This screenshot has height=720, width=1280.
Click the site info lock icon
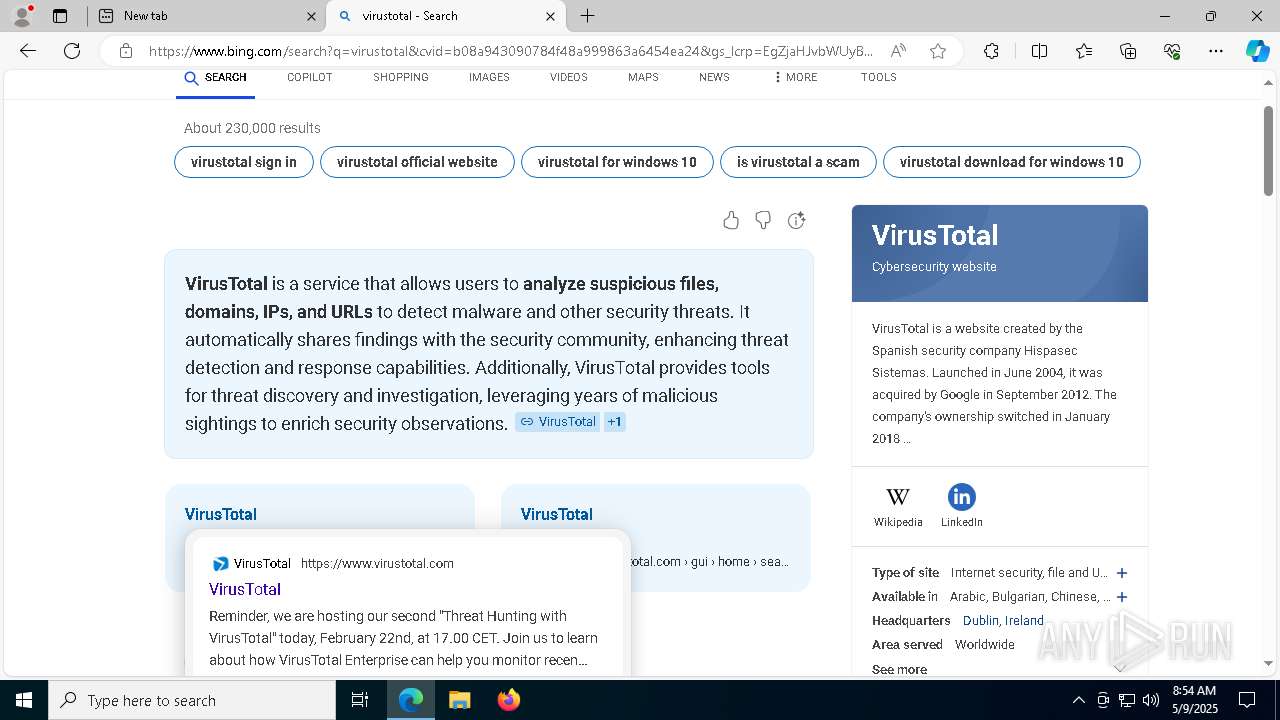coord(126,51)
